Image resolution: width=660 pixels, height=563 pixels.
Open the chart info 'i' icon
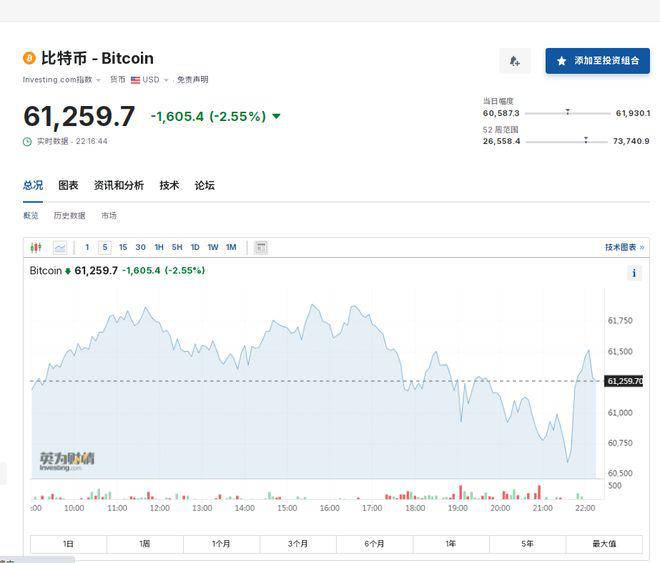point(634,273)
